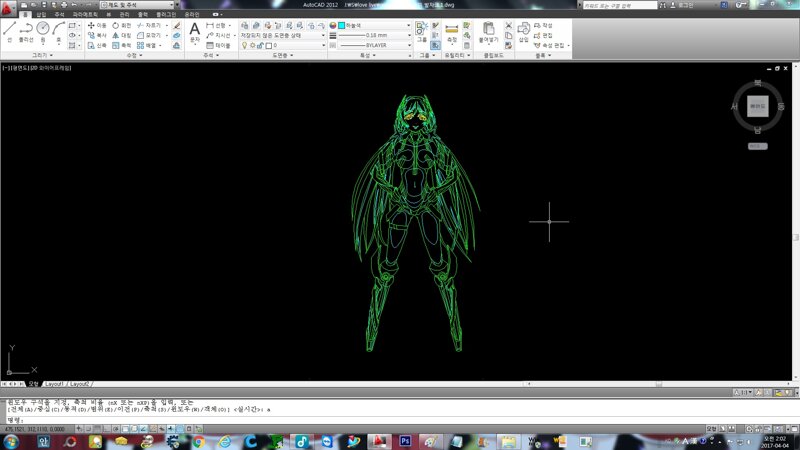The width and height of the screenshot is (800, 450).
Task: Click the Stretch (신축) tool
Action: (x=97, y=45)
